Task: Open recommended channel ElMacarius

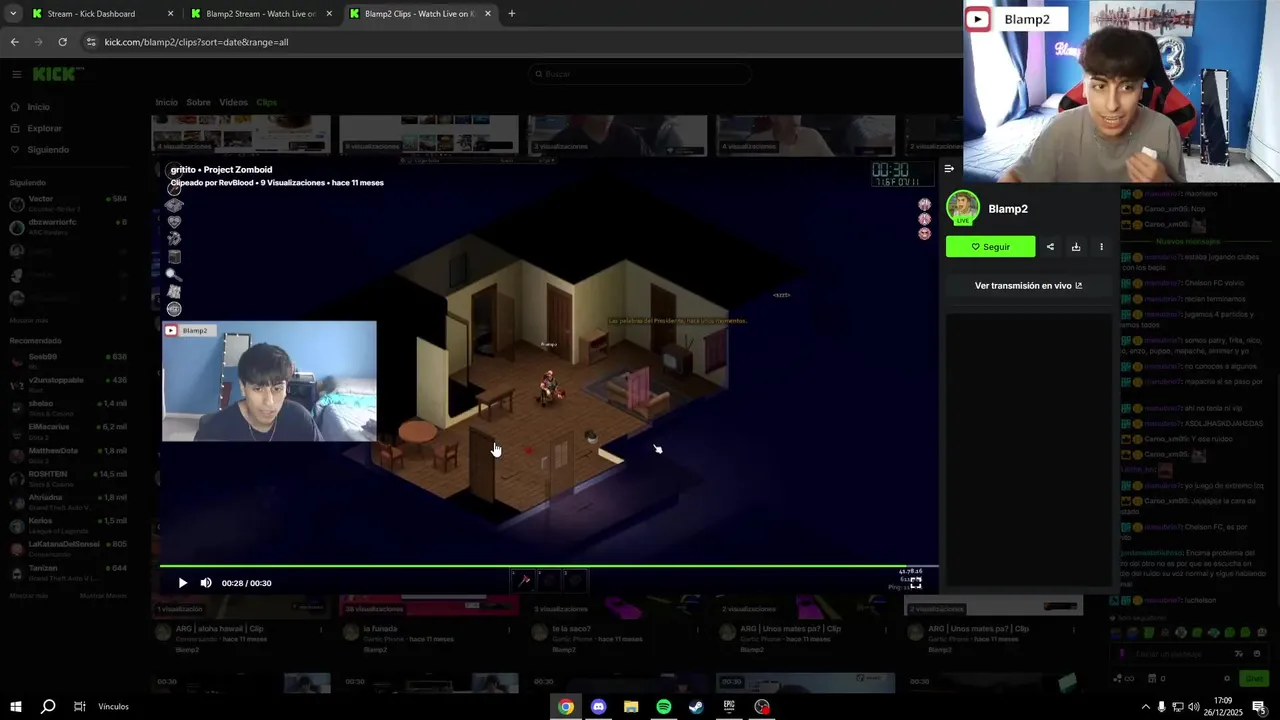Action: [x=68, y=431]
